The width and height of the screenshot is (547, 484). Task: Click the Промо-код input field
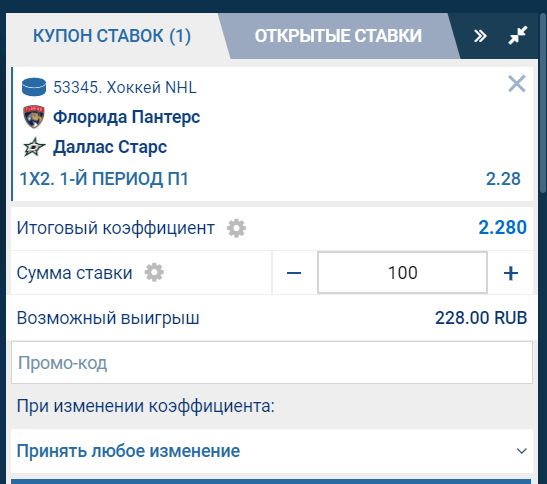[272, 363]
